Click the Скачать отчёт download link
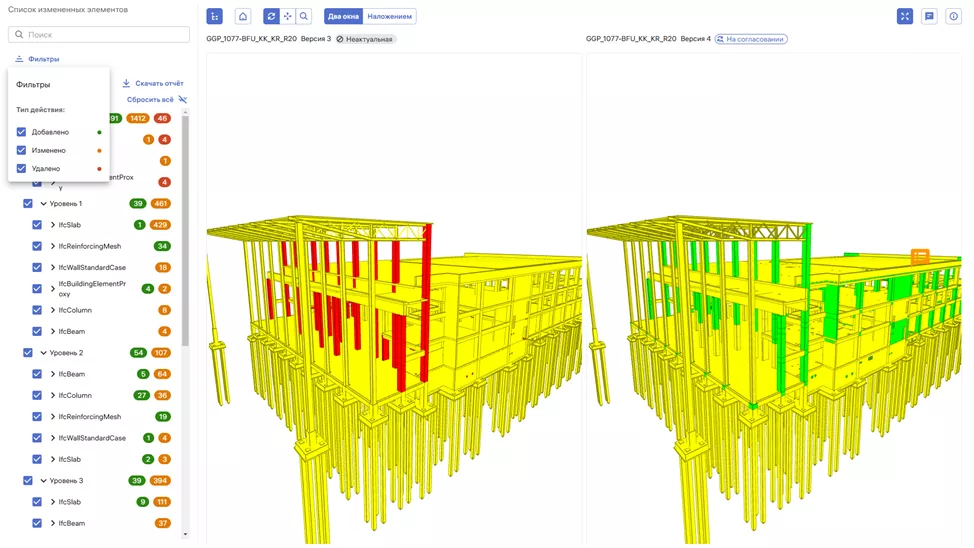 pyautogui.click(x=153, y=83)
